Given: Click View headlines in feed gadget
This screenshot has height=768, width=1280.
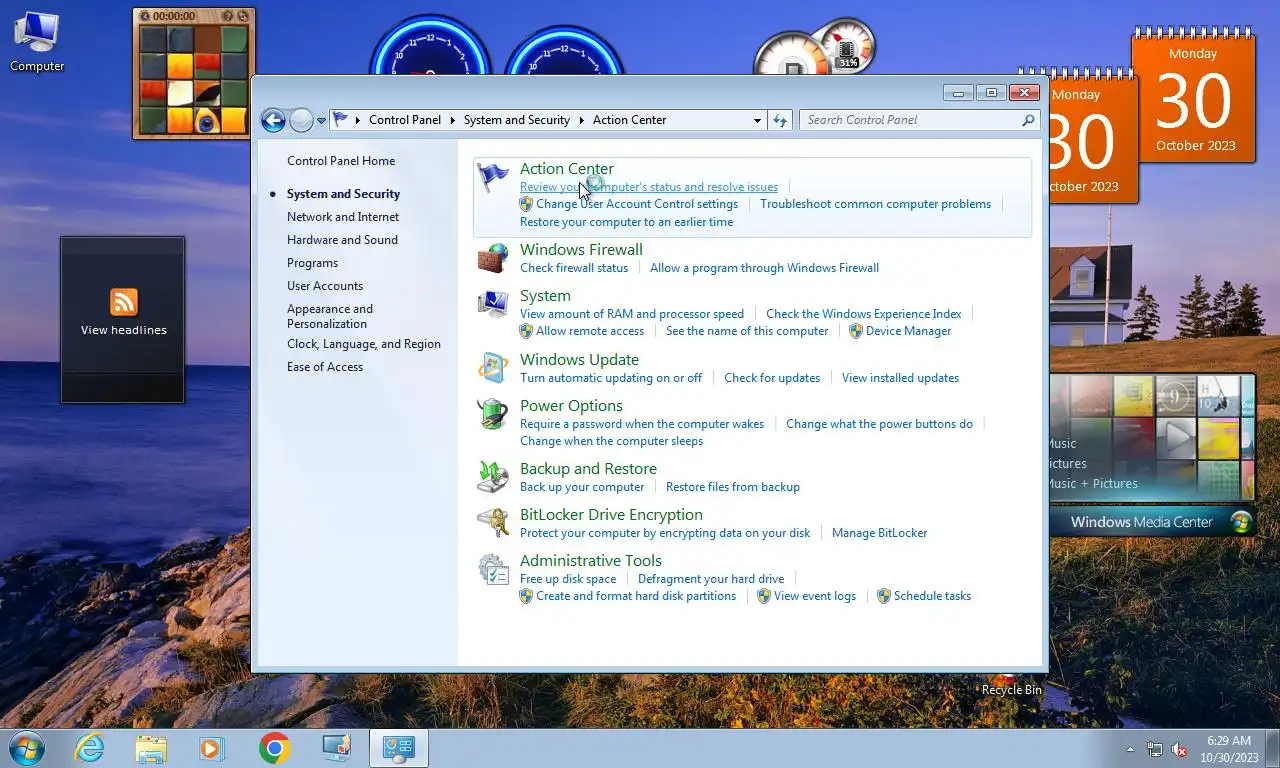Looking at the screenshot, I should (124, 330).
